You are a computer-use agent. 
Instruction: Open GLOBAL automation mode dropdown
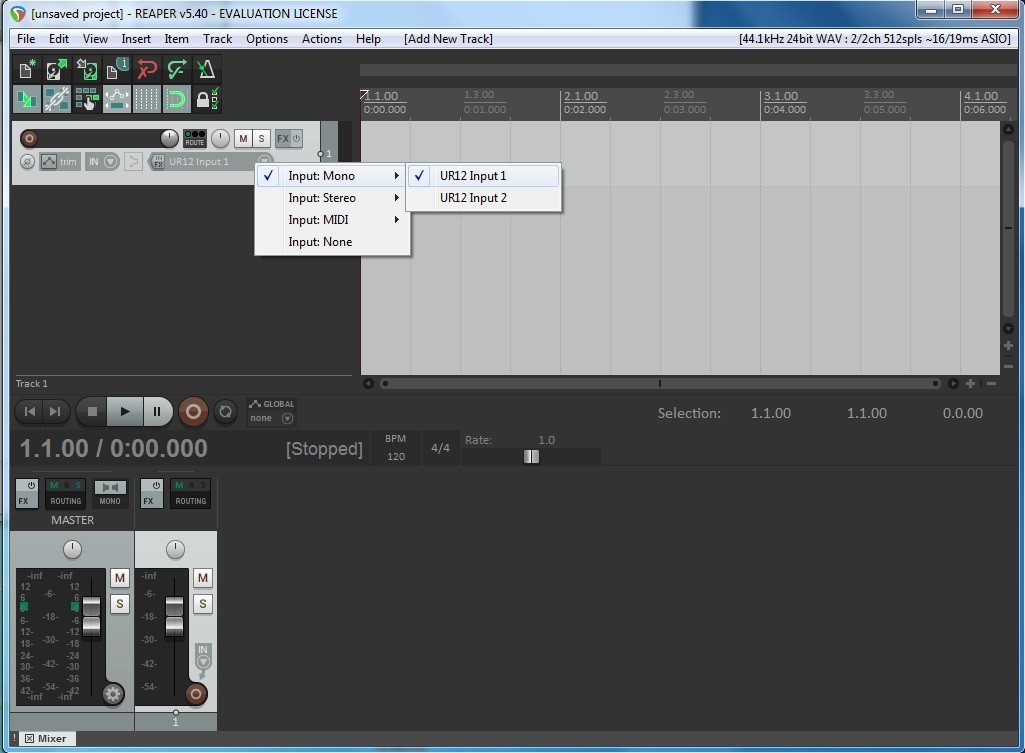click(x=287, y=418)
